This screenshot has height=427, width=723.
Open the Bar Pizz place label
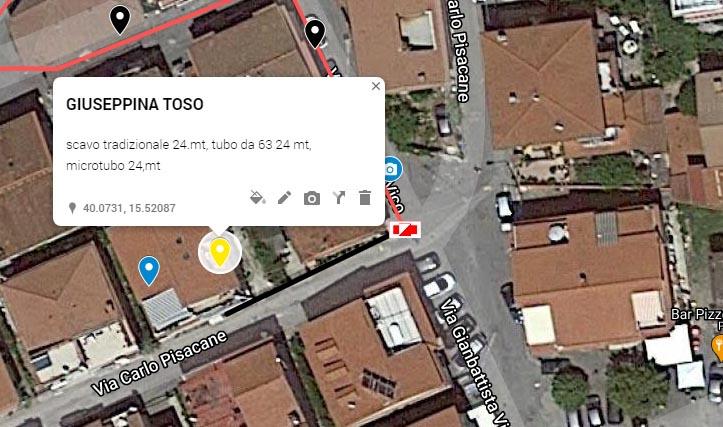coord(696,315)
